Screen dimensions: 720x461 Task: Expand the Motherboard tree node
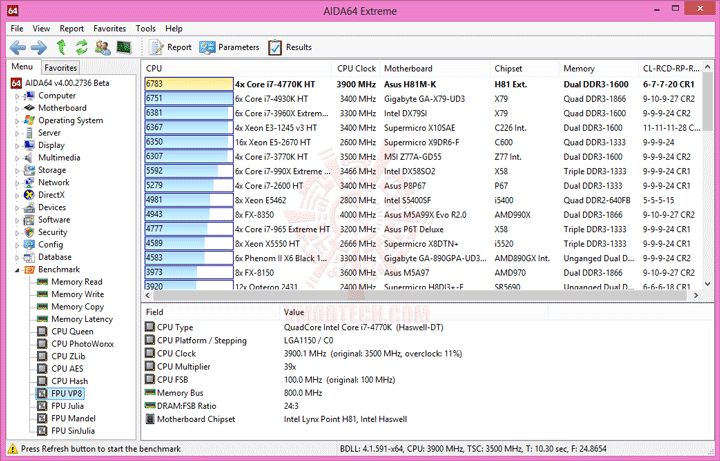[17, 108]
